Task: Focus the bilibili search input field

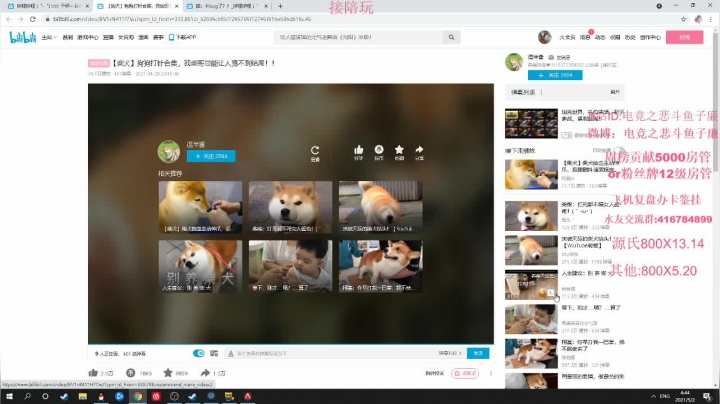Action: pyautogui.click(x=358, y=37)
